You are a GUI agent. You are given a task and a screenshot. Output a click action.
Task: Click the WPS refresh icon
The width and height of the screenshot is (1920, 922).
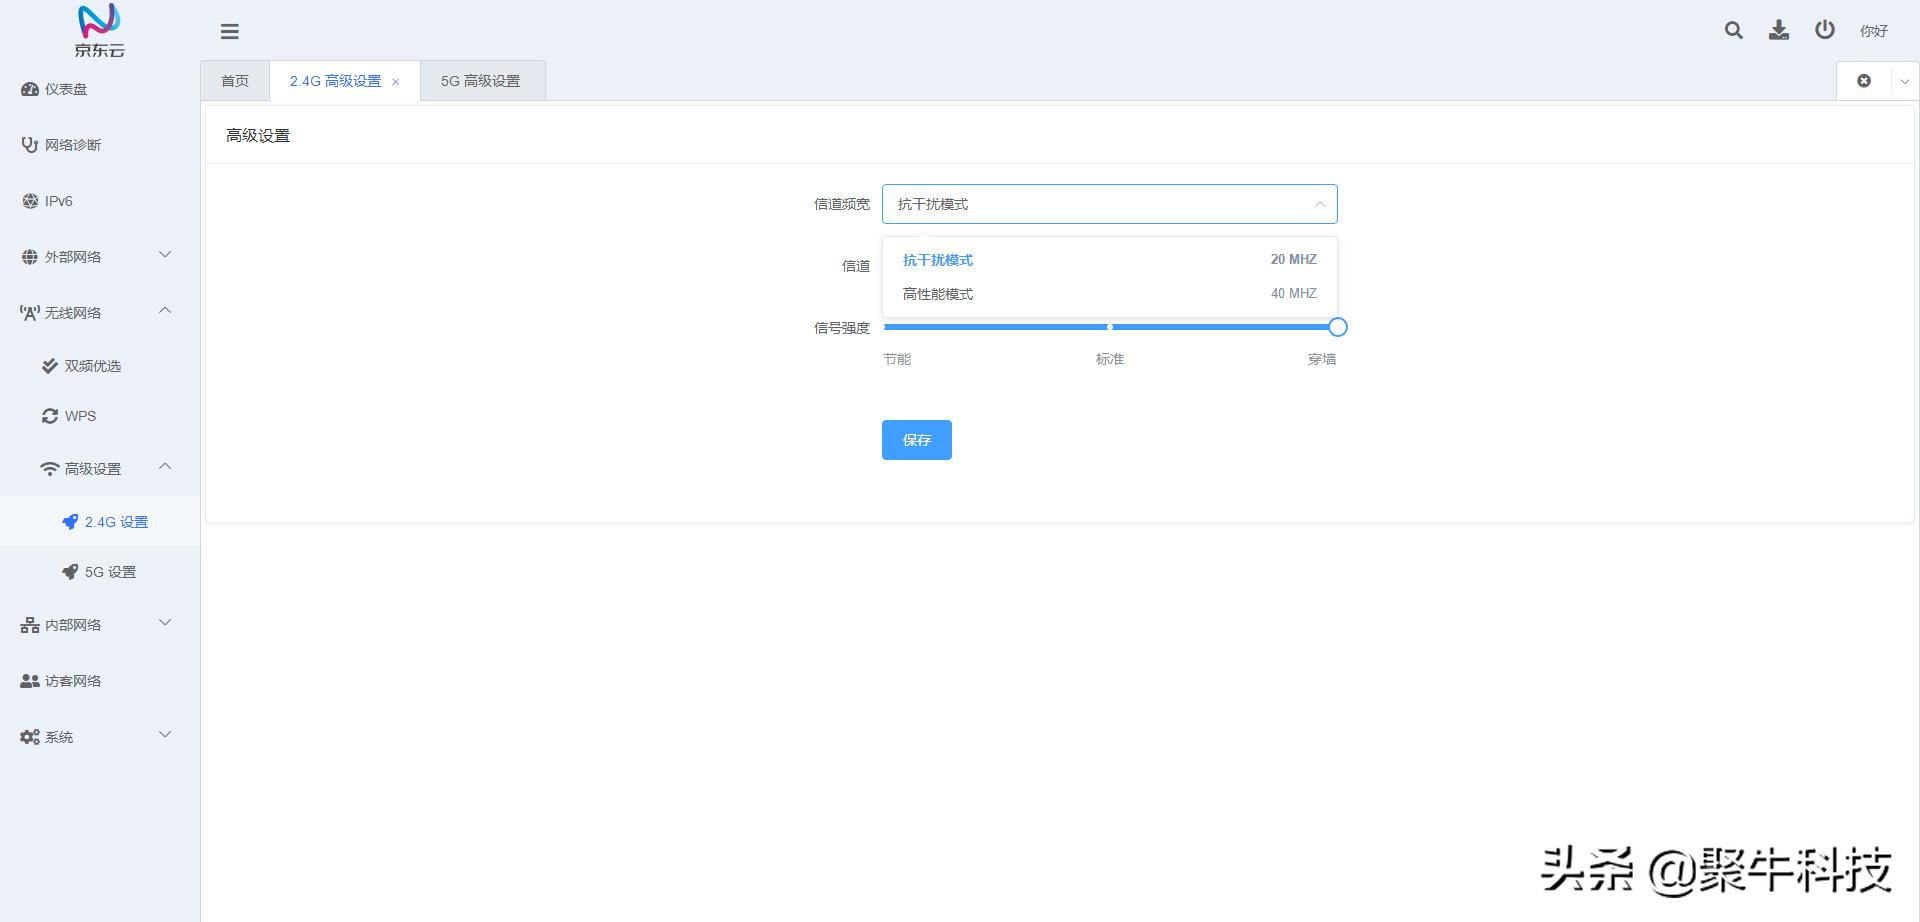[x=50, y=416]
